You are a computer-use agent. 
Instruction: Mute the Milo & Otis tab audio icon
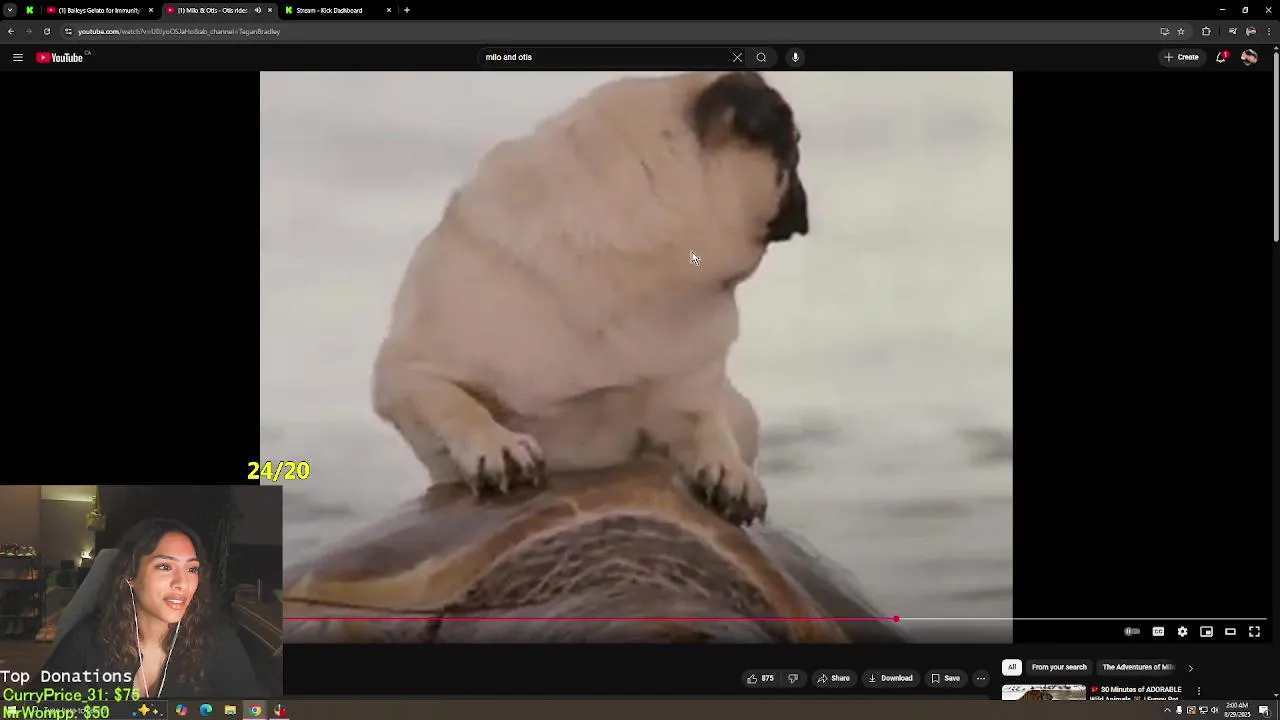tap(257, 10)
